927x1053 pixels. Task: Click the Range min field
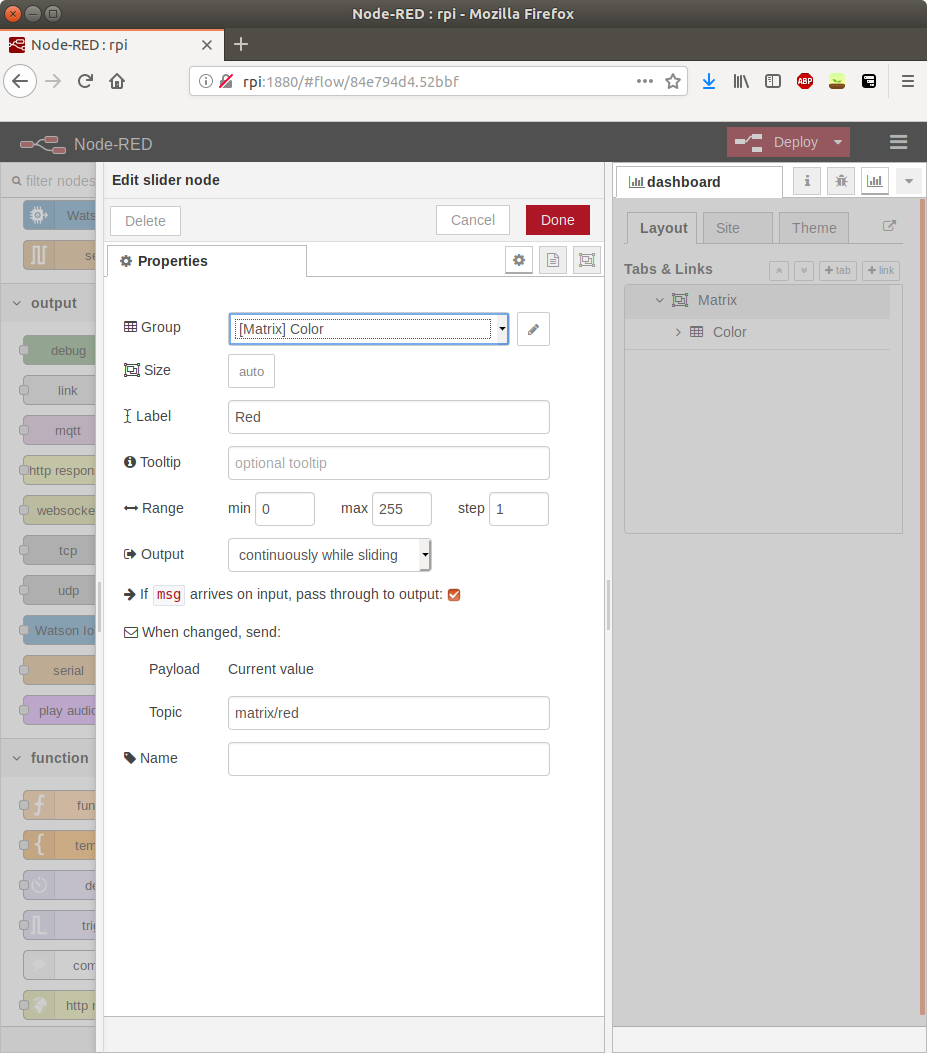point(285,509)
